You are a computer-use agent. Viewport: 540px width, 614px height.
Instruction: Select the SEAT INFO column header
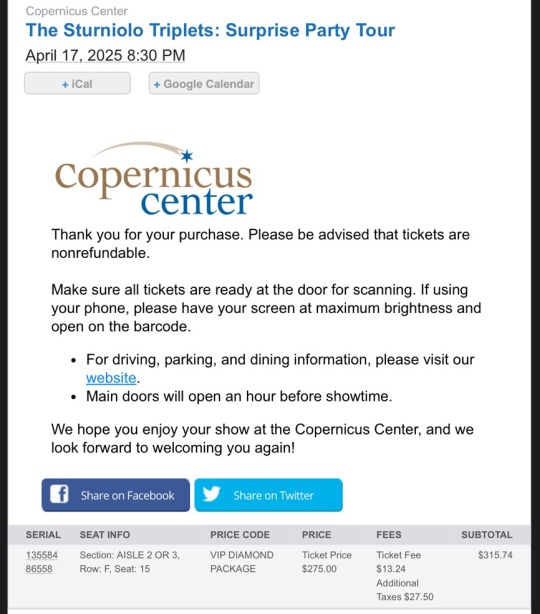pyautogui.click(x=105, y=535)
